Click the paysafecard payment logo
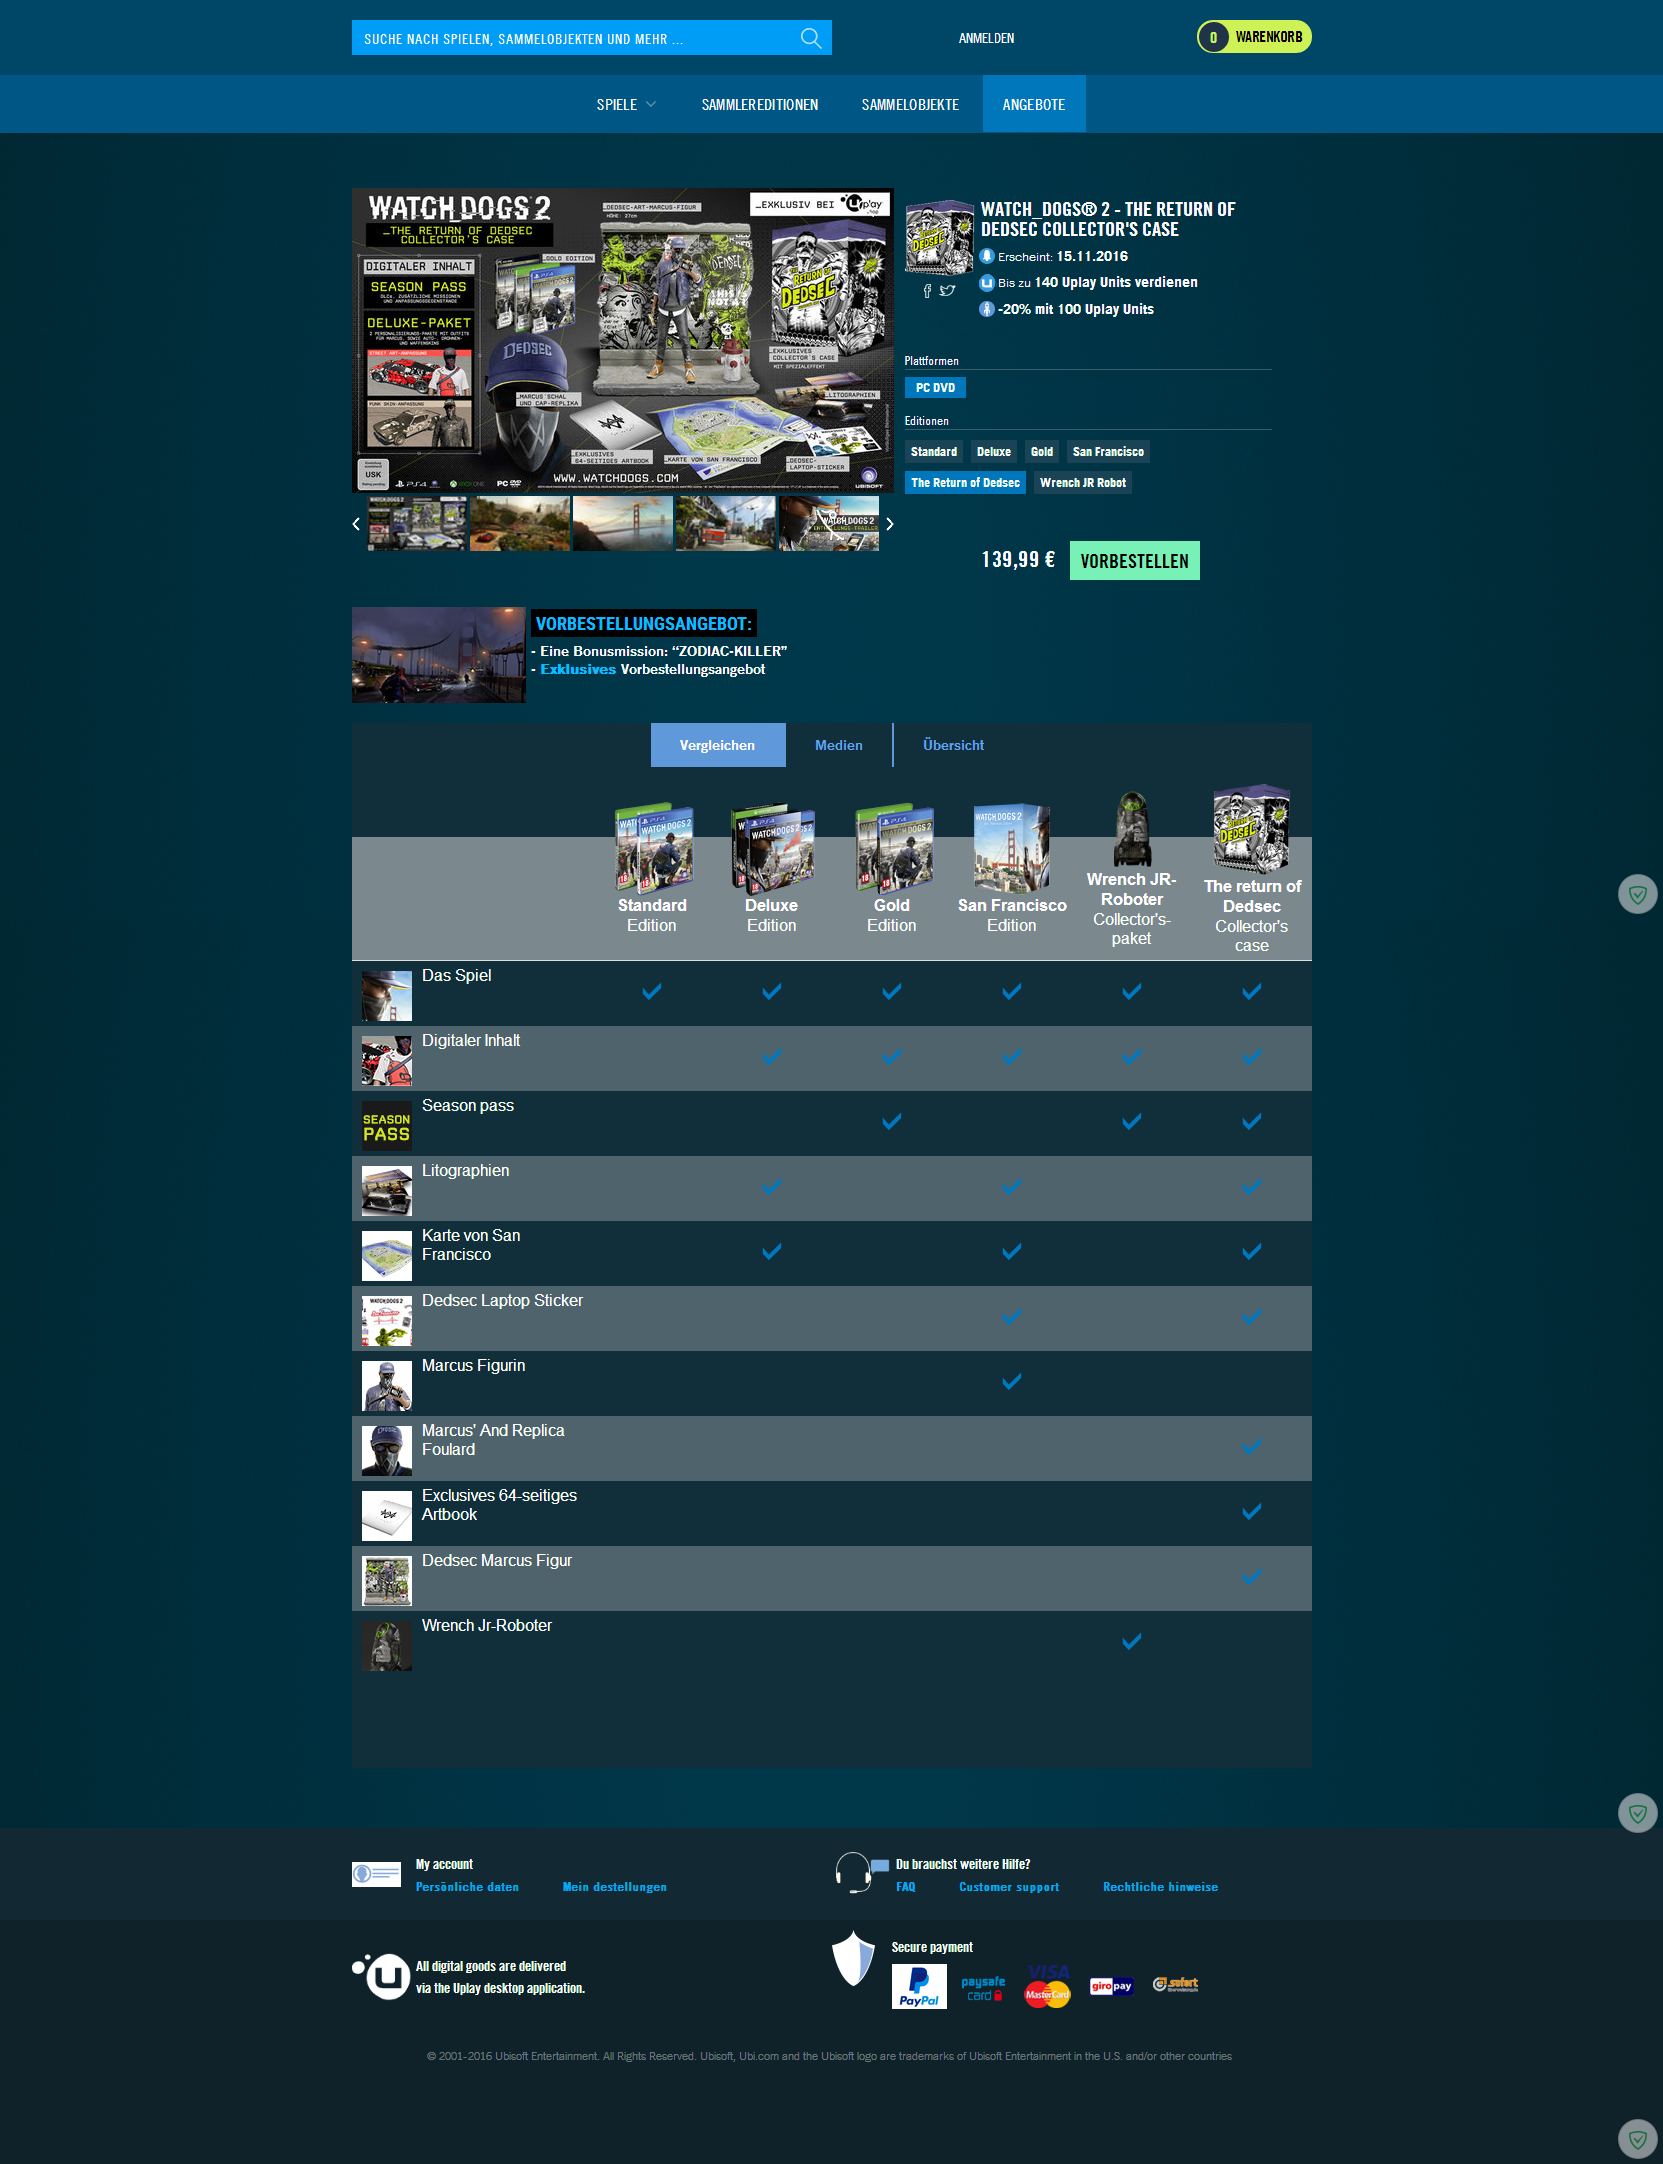The height and width of the screenshot is (2164, 1663). [x=984, y=1988]
